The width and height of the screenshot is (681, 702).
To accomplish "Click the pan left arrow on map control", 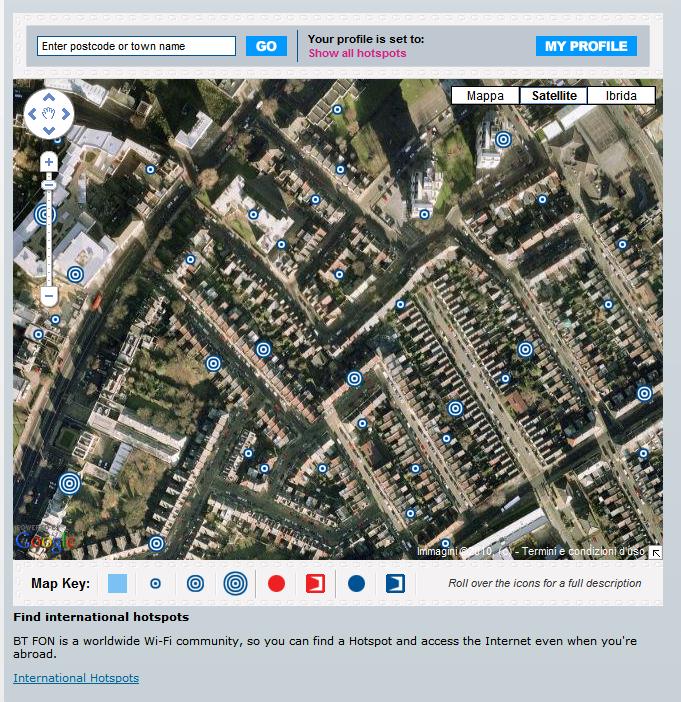I will coord(32,114).
